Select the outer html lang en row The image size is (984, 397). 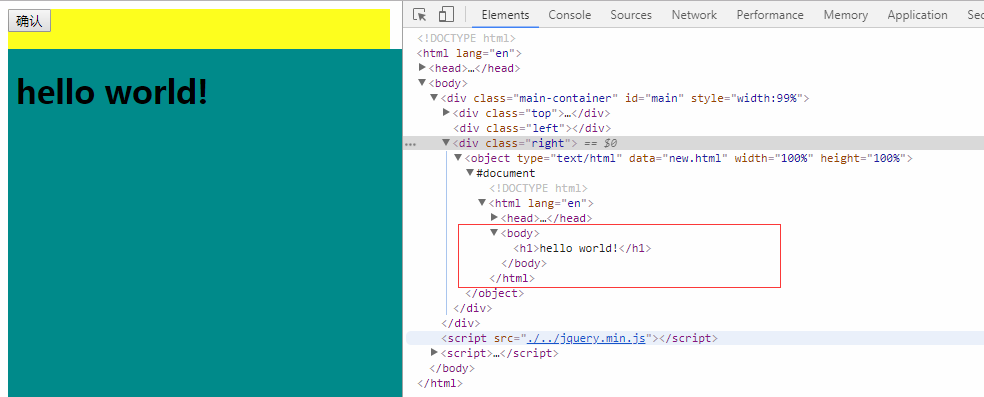[469, 53]
